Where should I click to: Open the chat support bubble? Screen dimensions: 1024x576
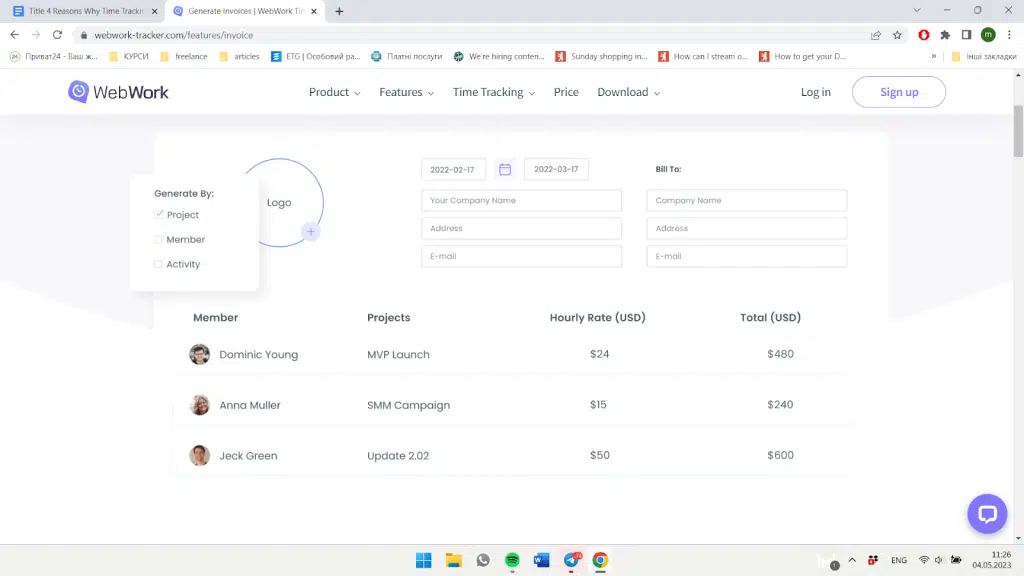point(986,514)
